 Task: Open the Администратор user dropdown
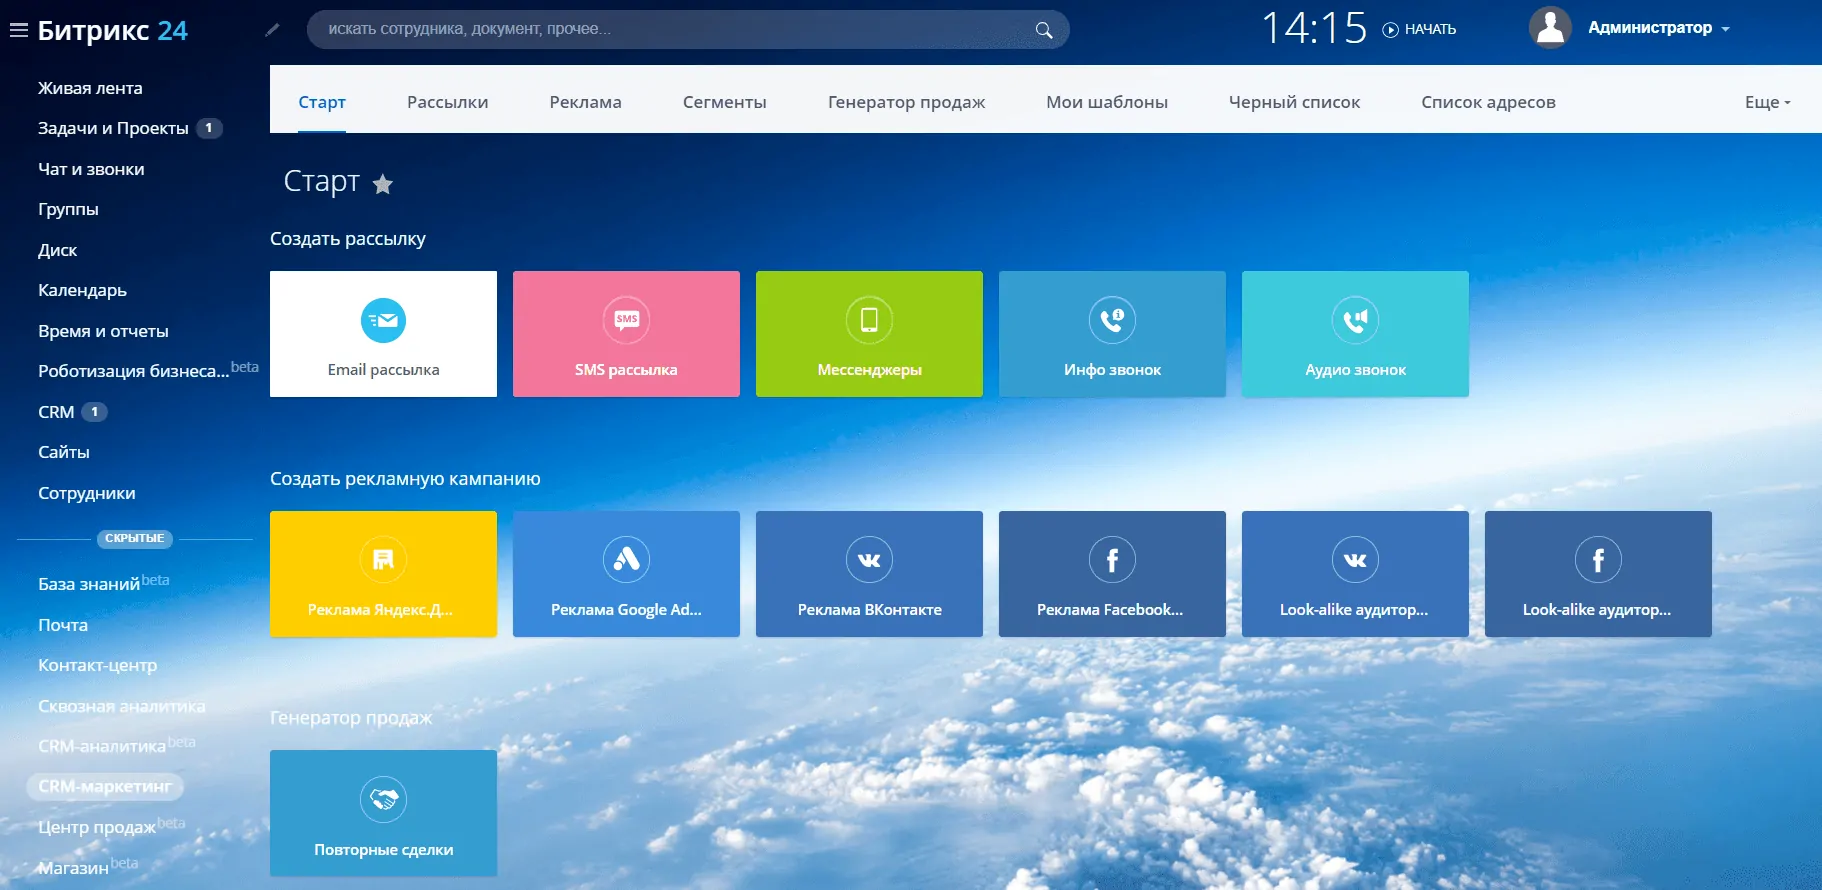1658,28
